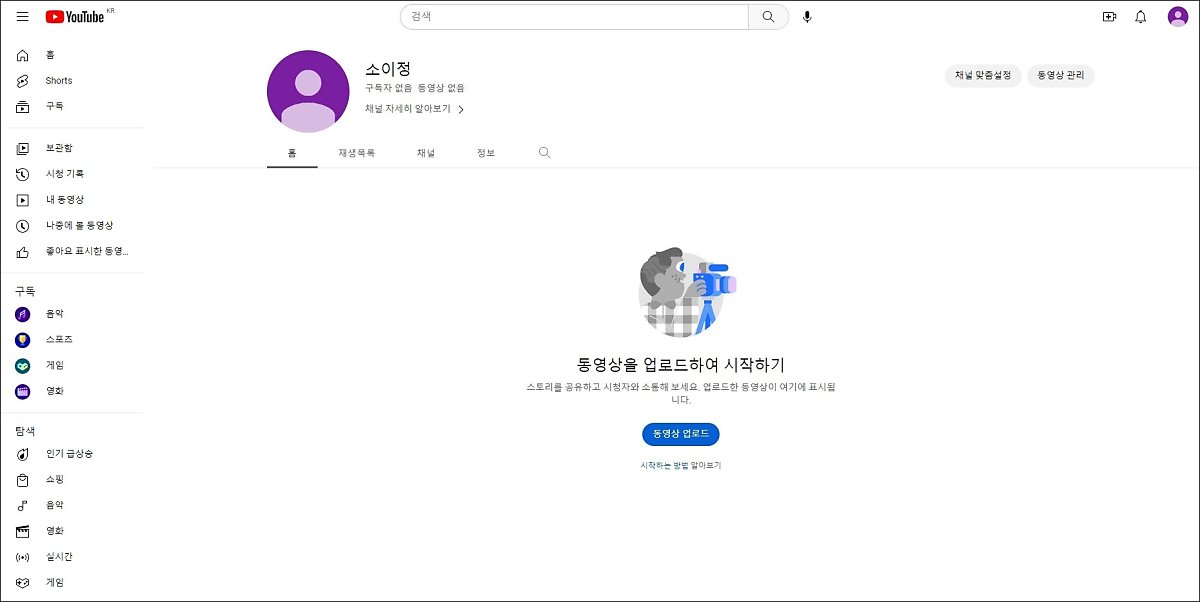Start voice search with microphone icon

tap(807, 17)
